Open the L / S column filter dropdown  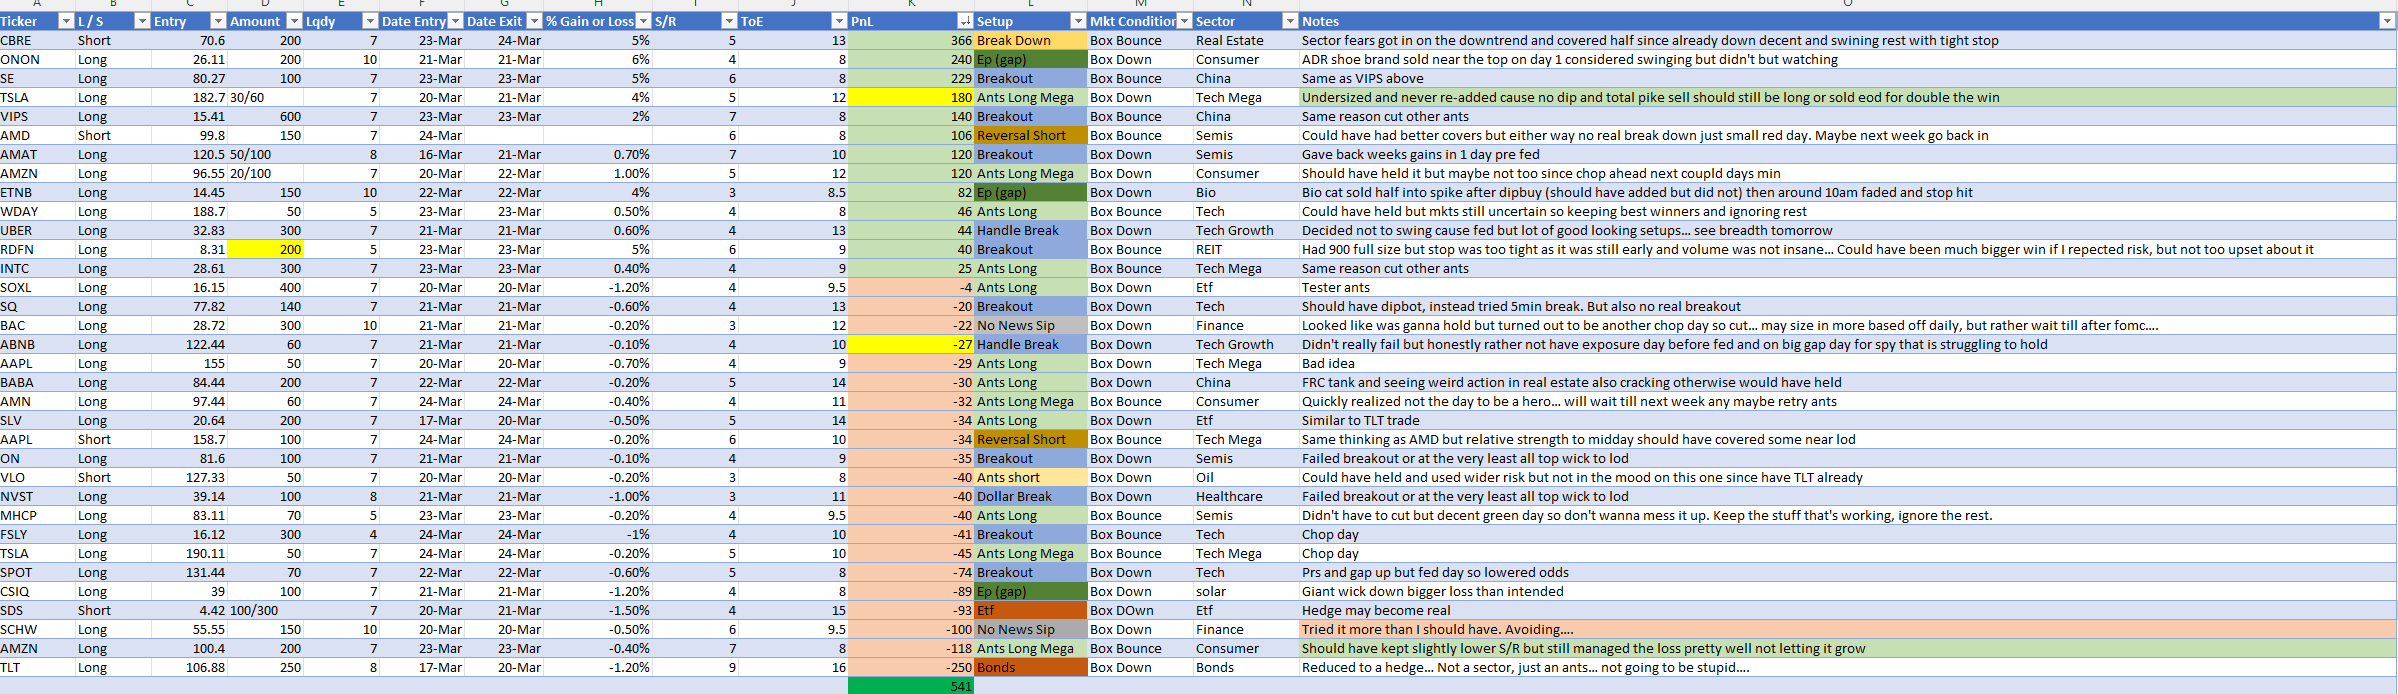(142, 21)
